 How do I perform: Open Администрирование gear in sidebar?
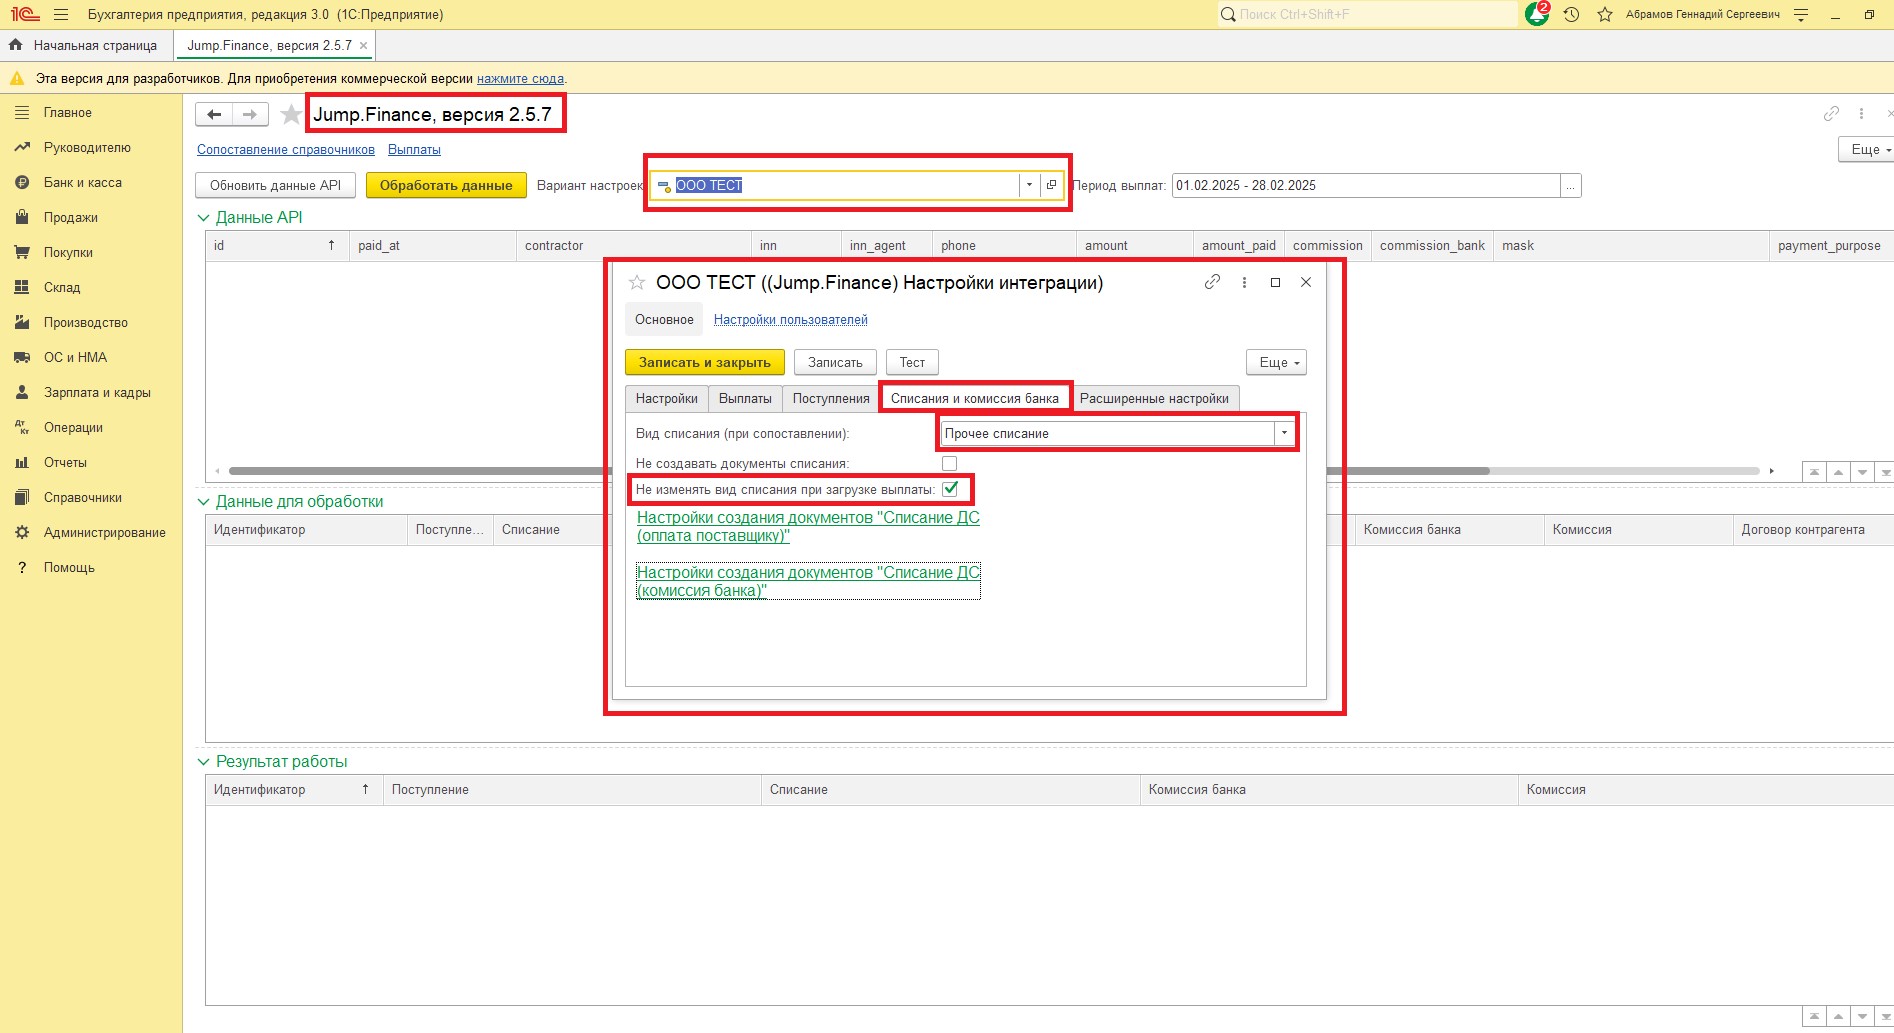tap(22, 533)
